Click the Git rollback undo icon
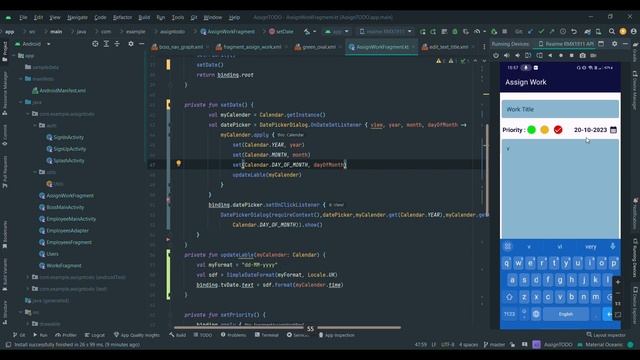 point(574,31)
